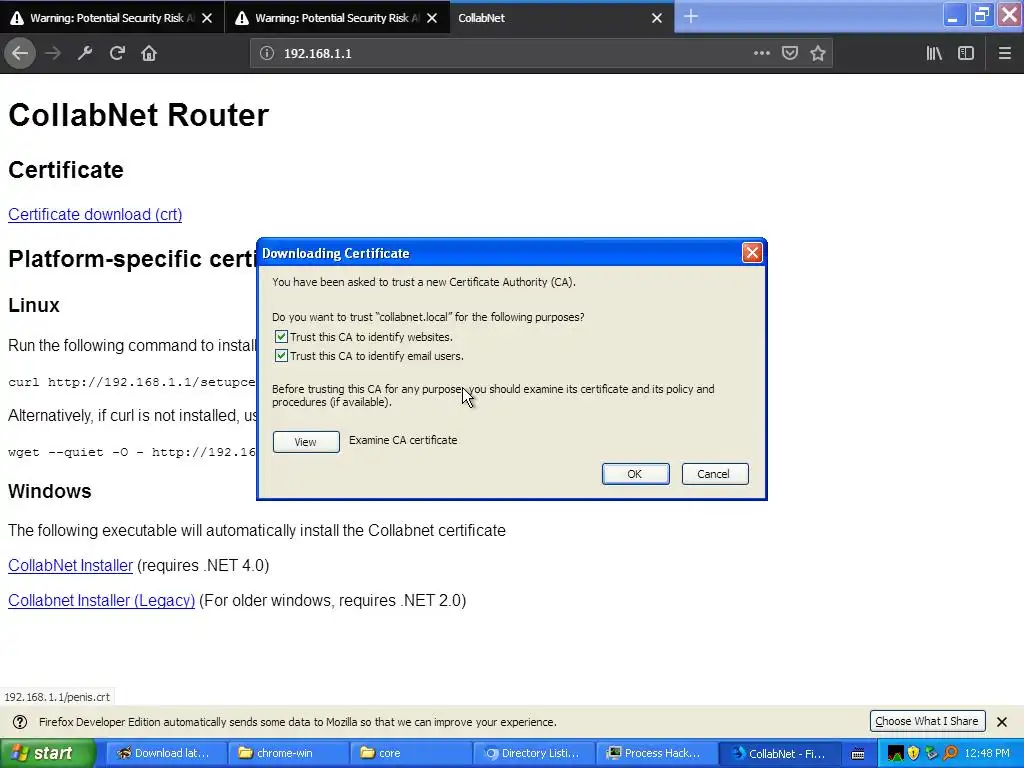
Task: Click the notification bar question mark icon
Action: pos(20,722)
